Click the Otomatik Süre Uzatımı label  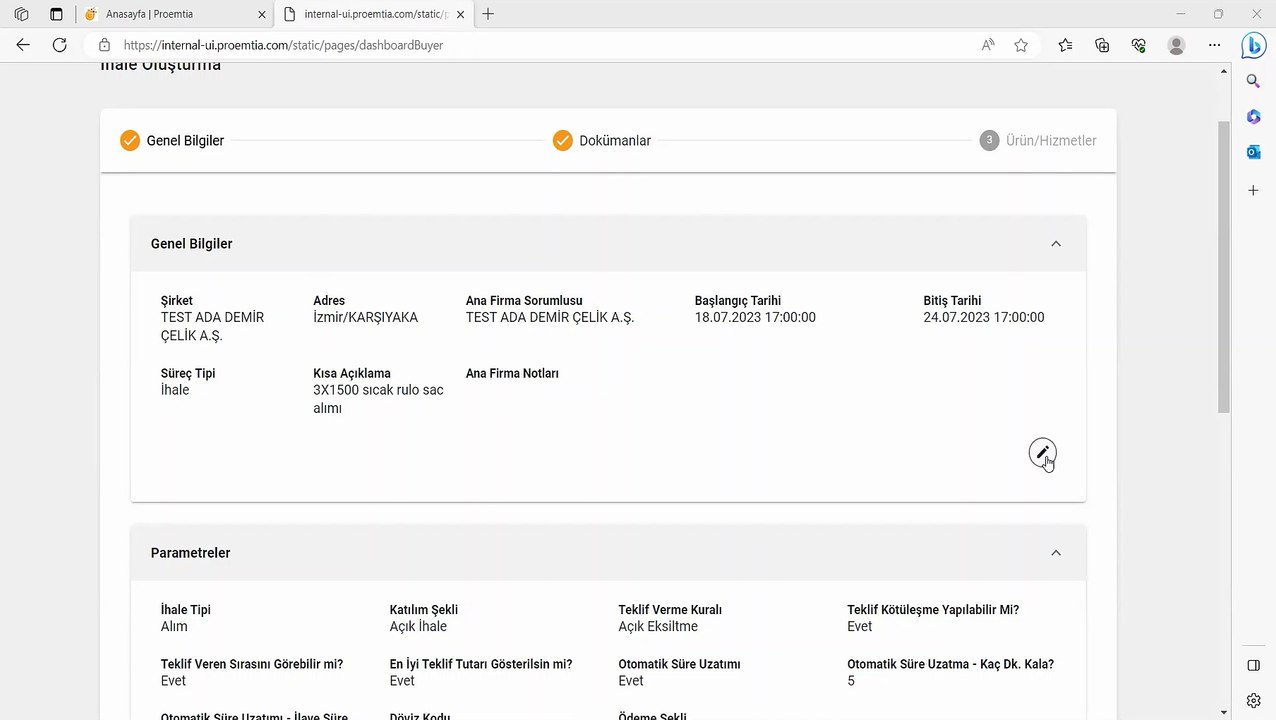[x=679, y=663]
